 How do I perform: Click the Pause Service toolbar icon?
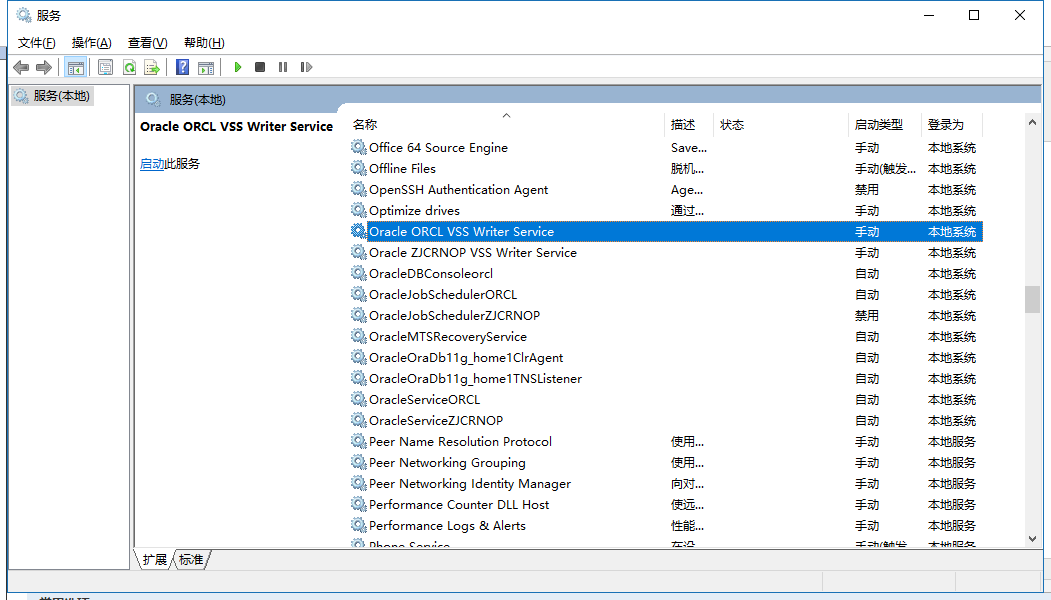click(x=283, y=67)
